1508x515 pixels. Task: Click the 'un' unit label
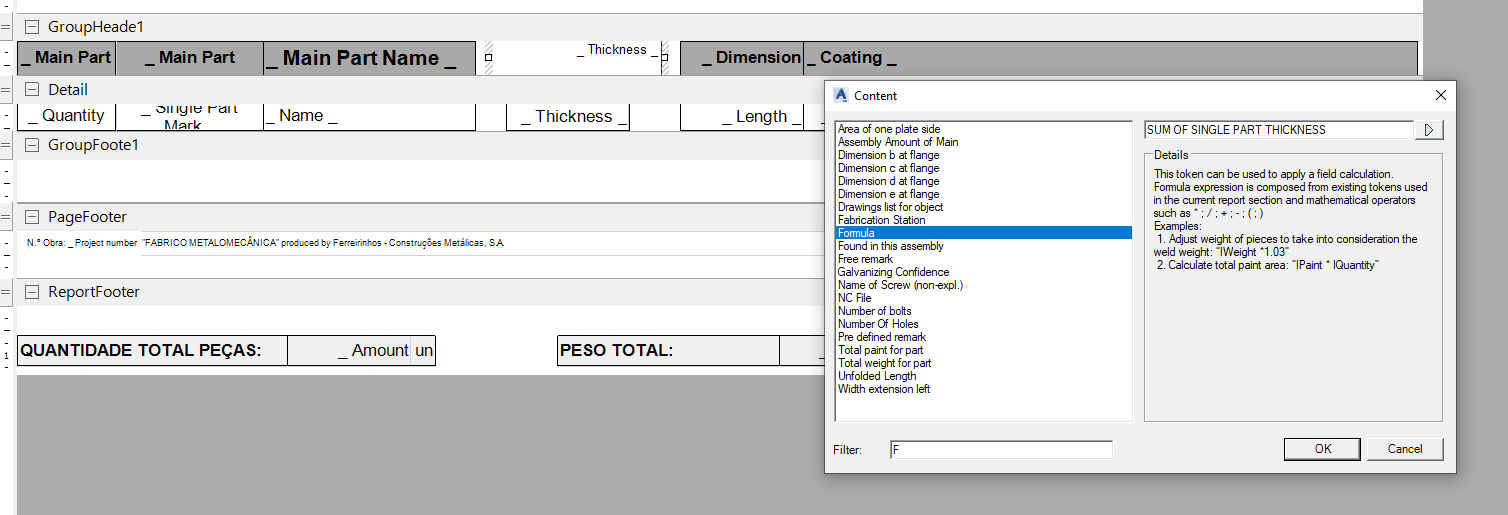point(424,350)
